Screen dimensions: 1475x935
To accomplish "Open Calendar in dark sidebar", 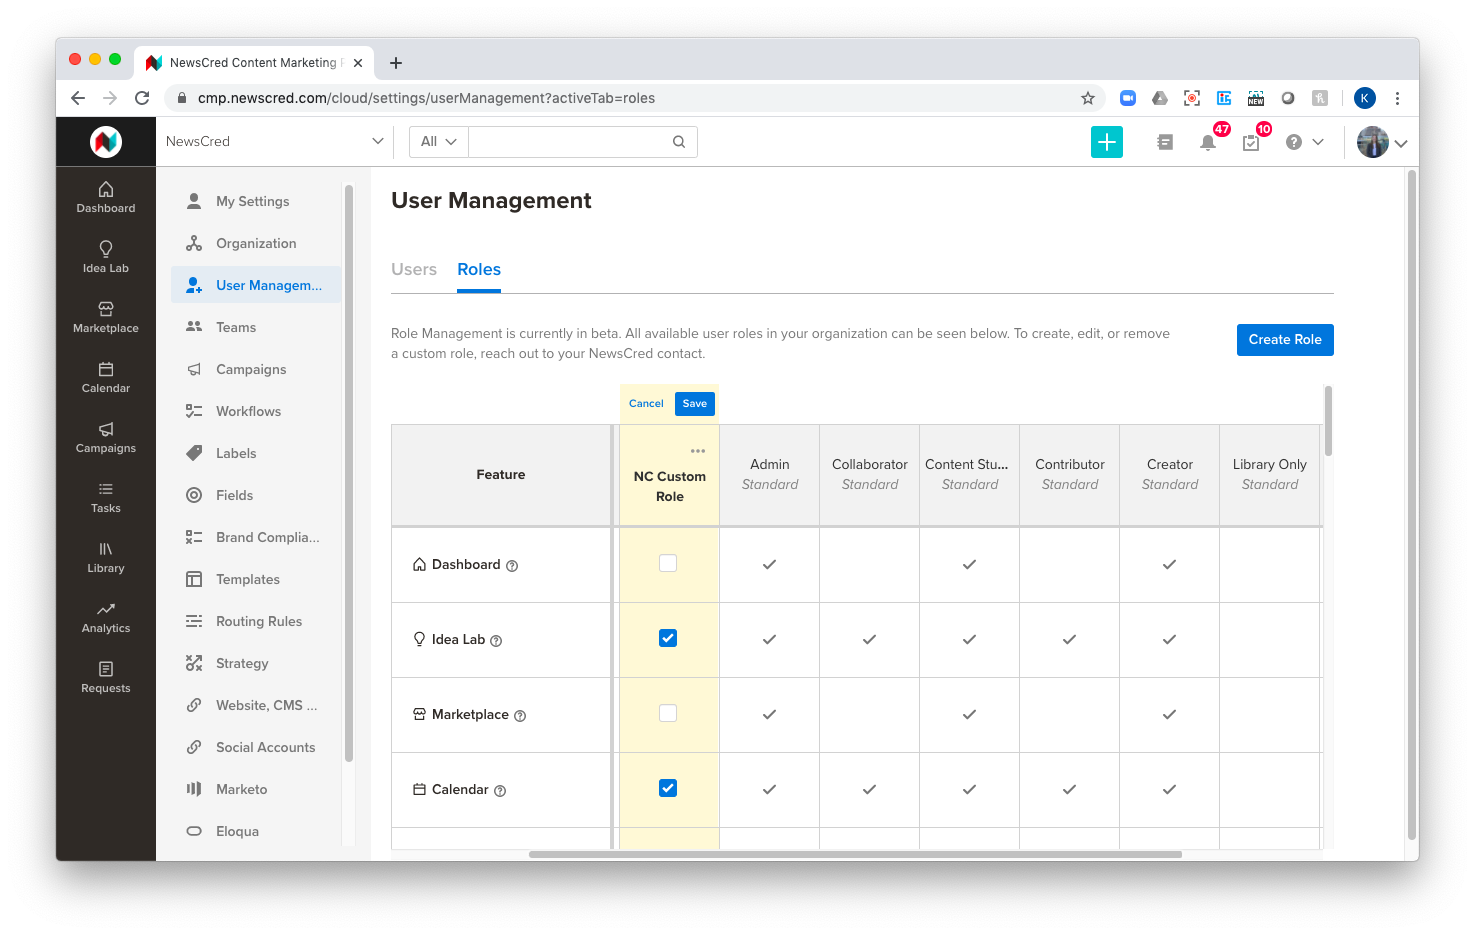I will (x=106, y=377).
